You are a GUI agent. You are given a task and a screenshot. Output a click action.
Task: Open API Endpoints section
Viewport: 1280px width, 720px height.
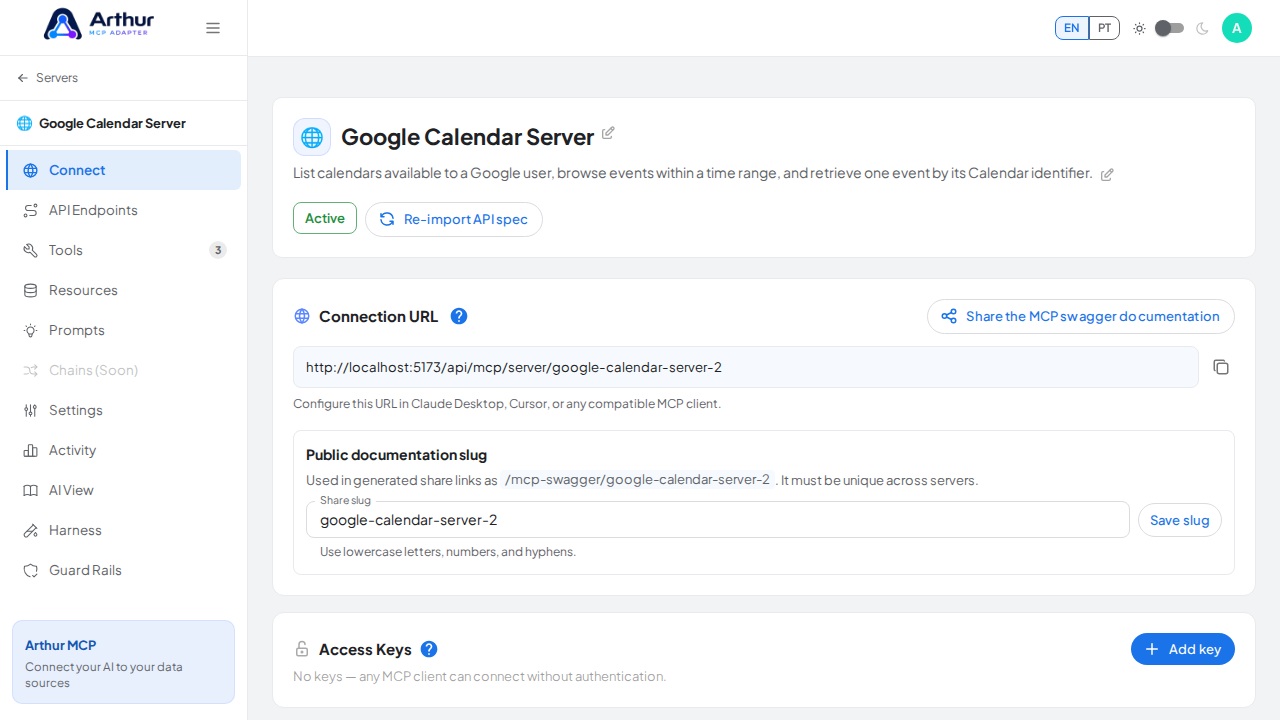123,210
